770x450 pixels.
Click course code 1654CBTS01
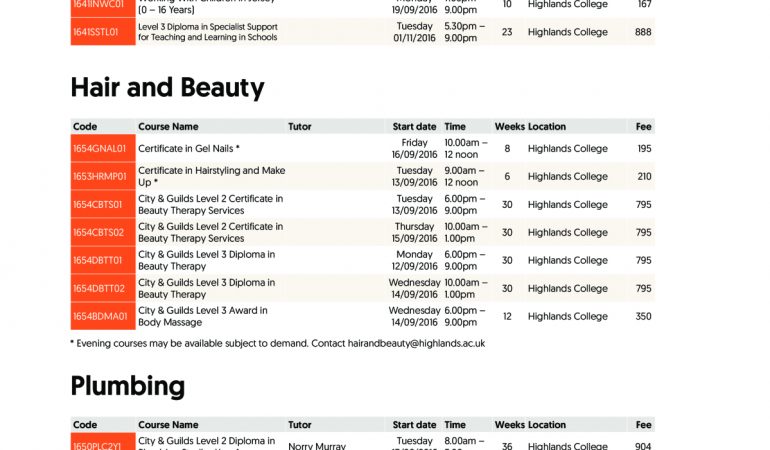pos(98,204)
